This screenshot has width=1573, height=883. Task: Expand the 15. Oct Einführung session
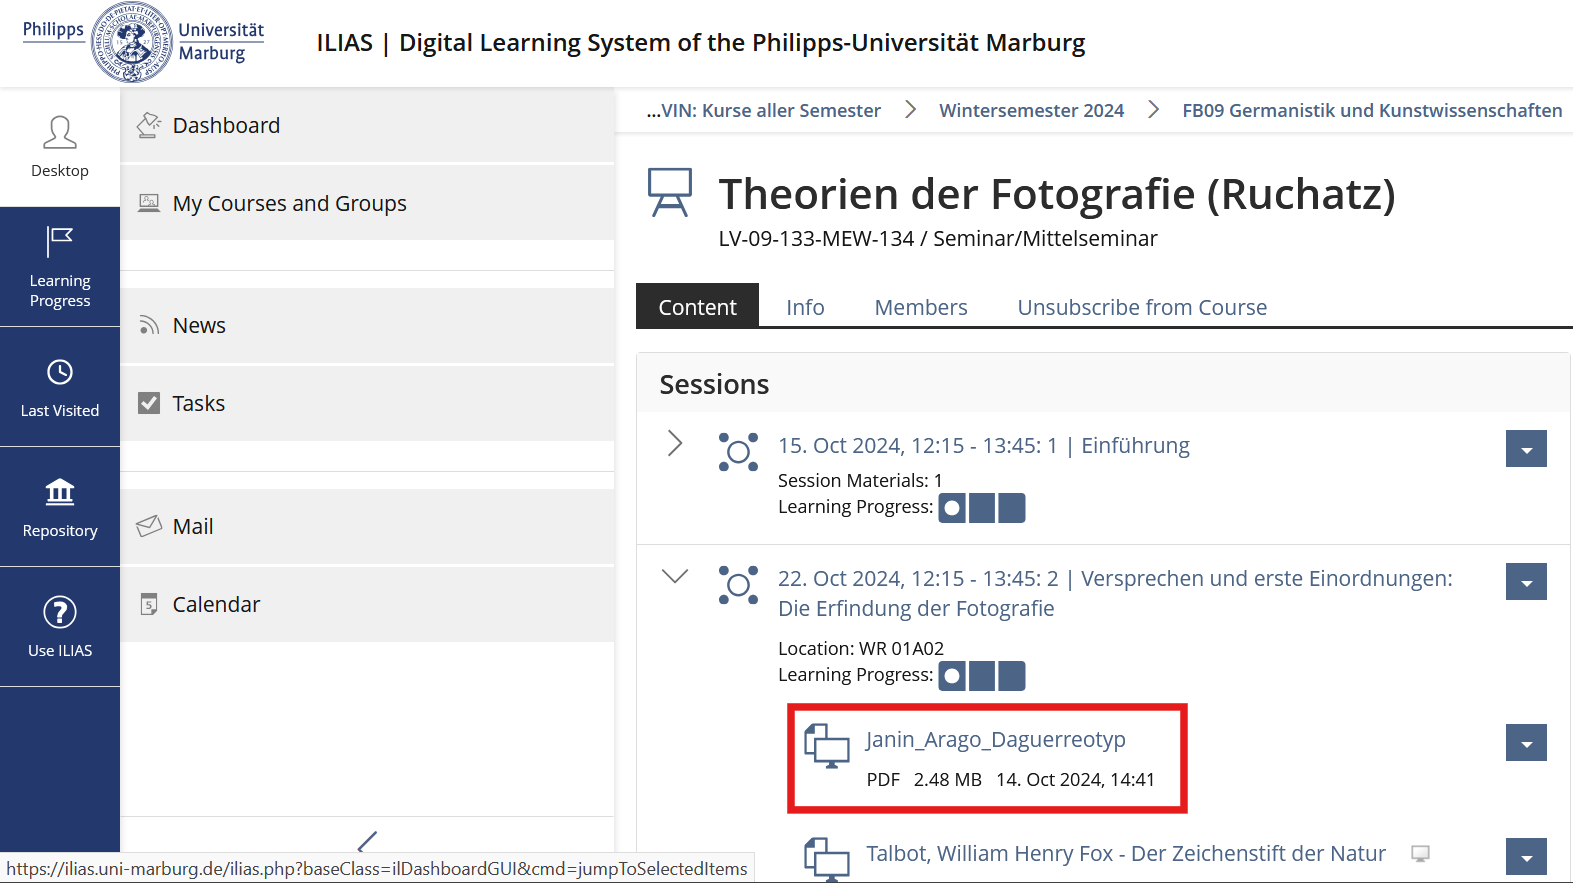point(675,443)
